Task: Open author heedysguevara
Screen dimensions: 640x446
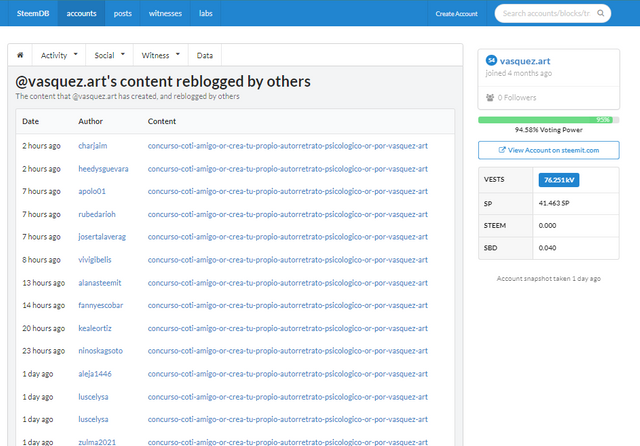Action: (x=103, y=169)
